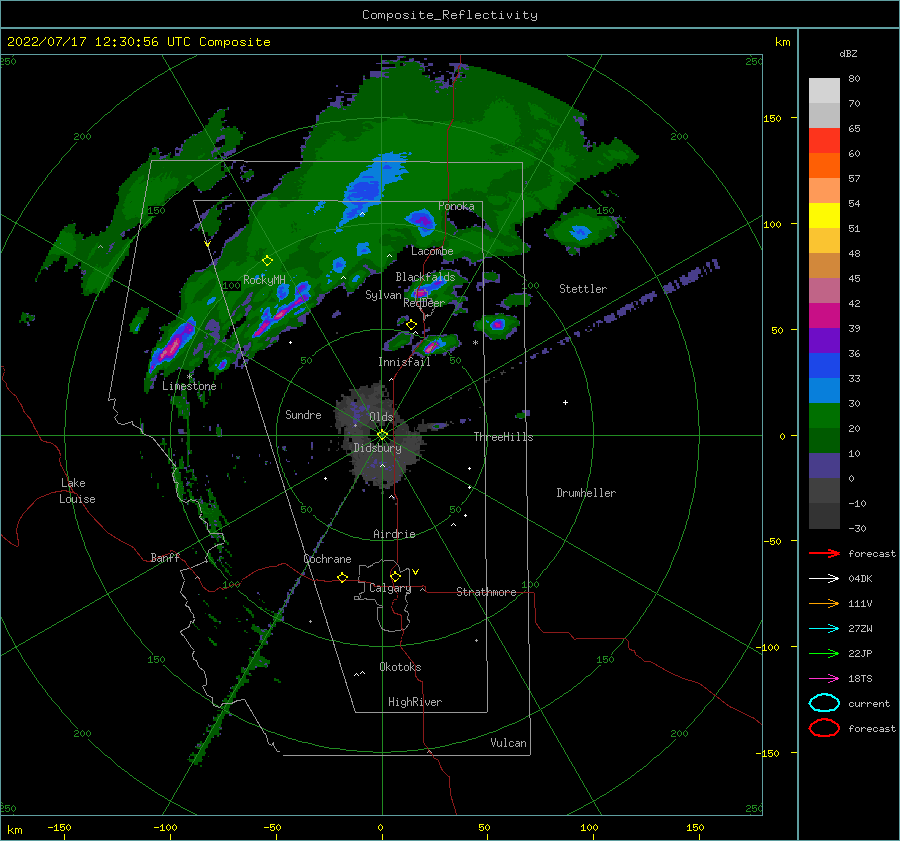Click the Lake Louise label
This screenshot has height=841, width=900.
click(77, 491)
